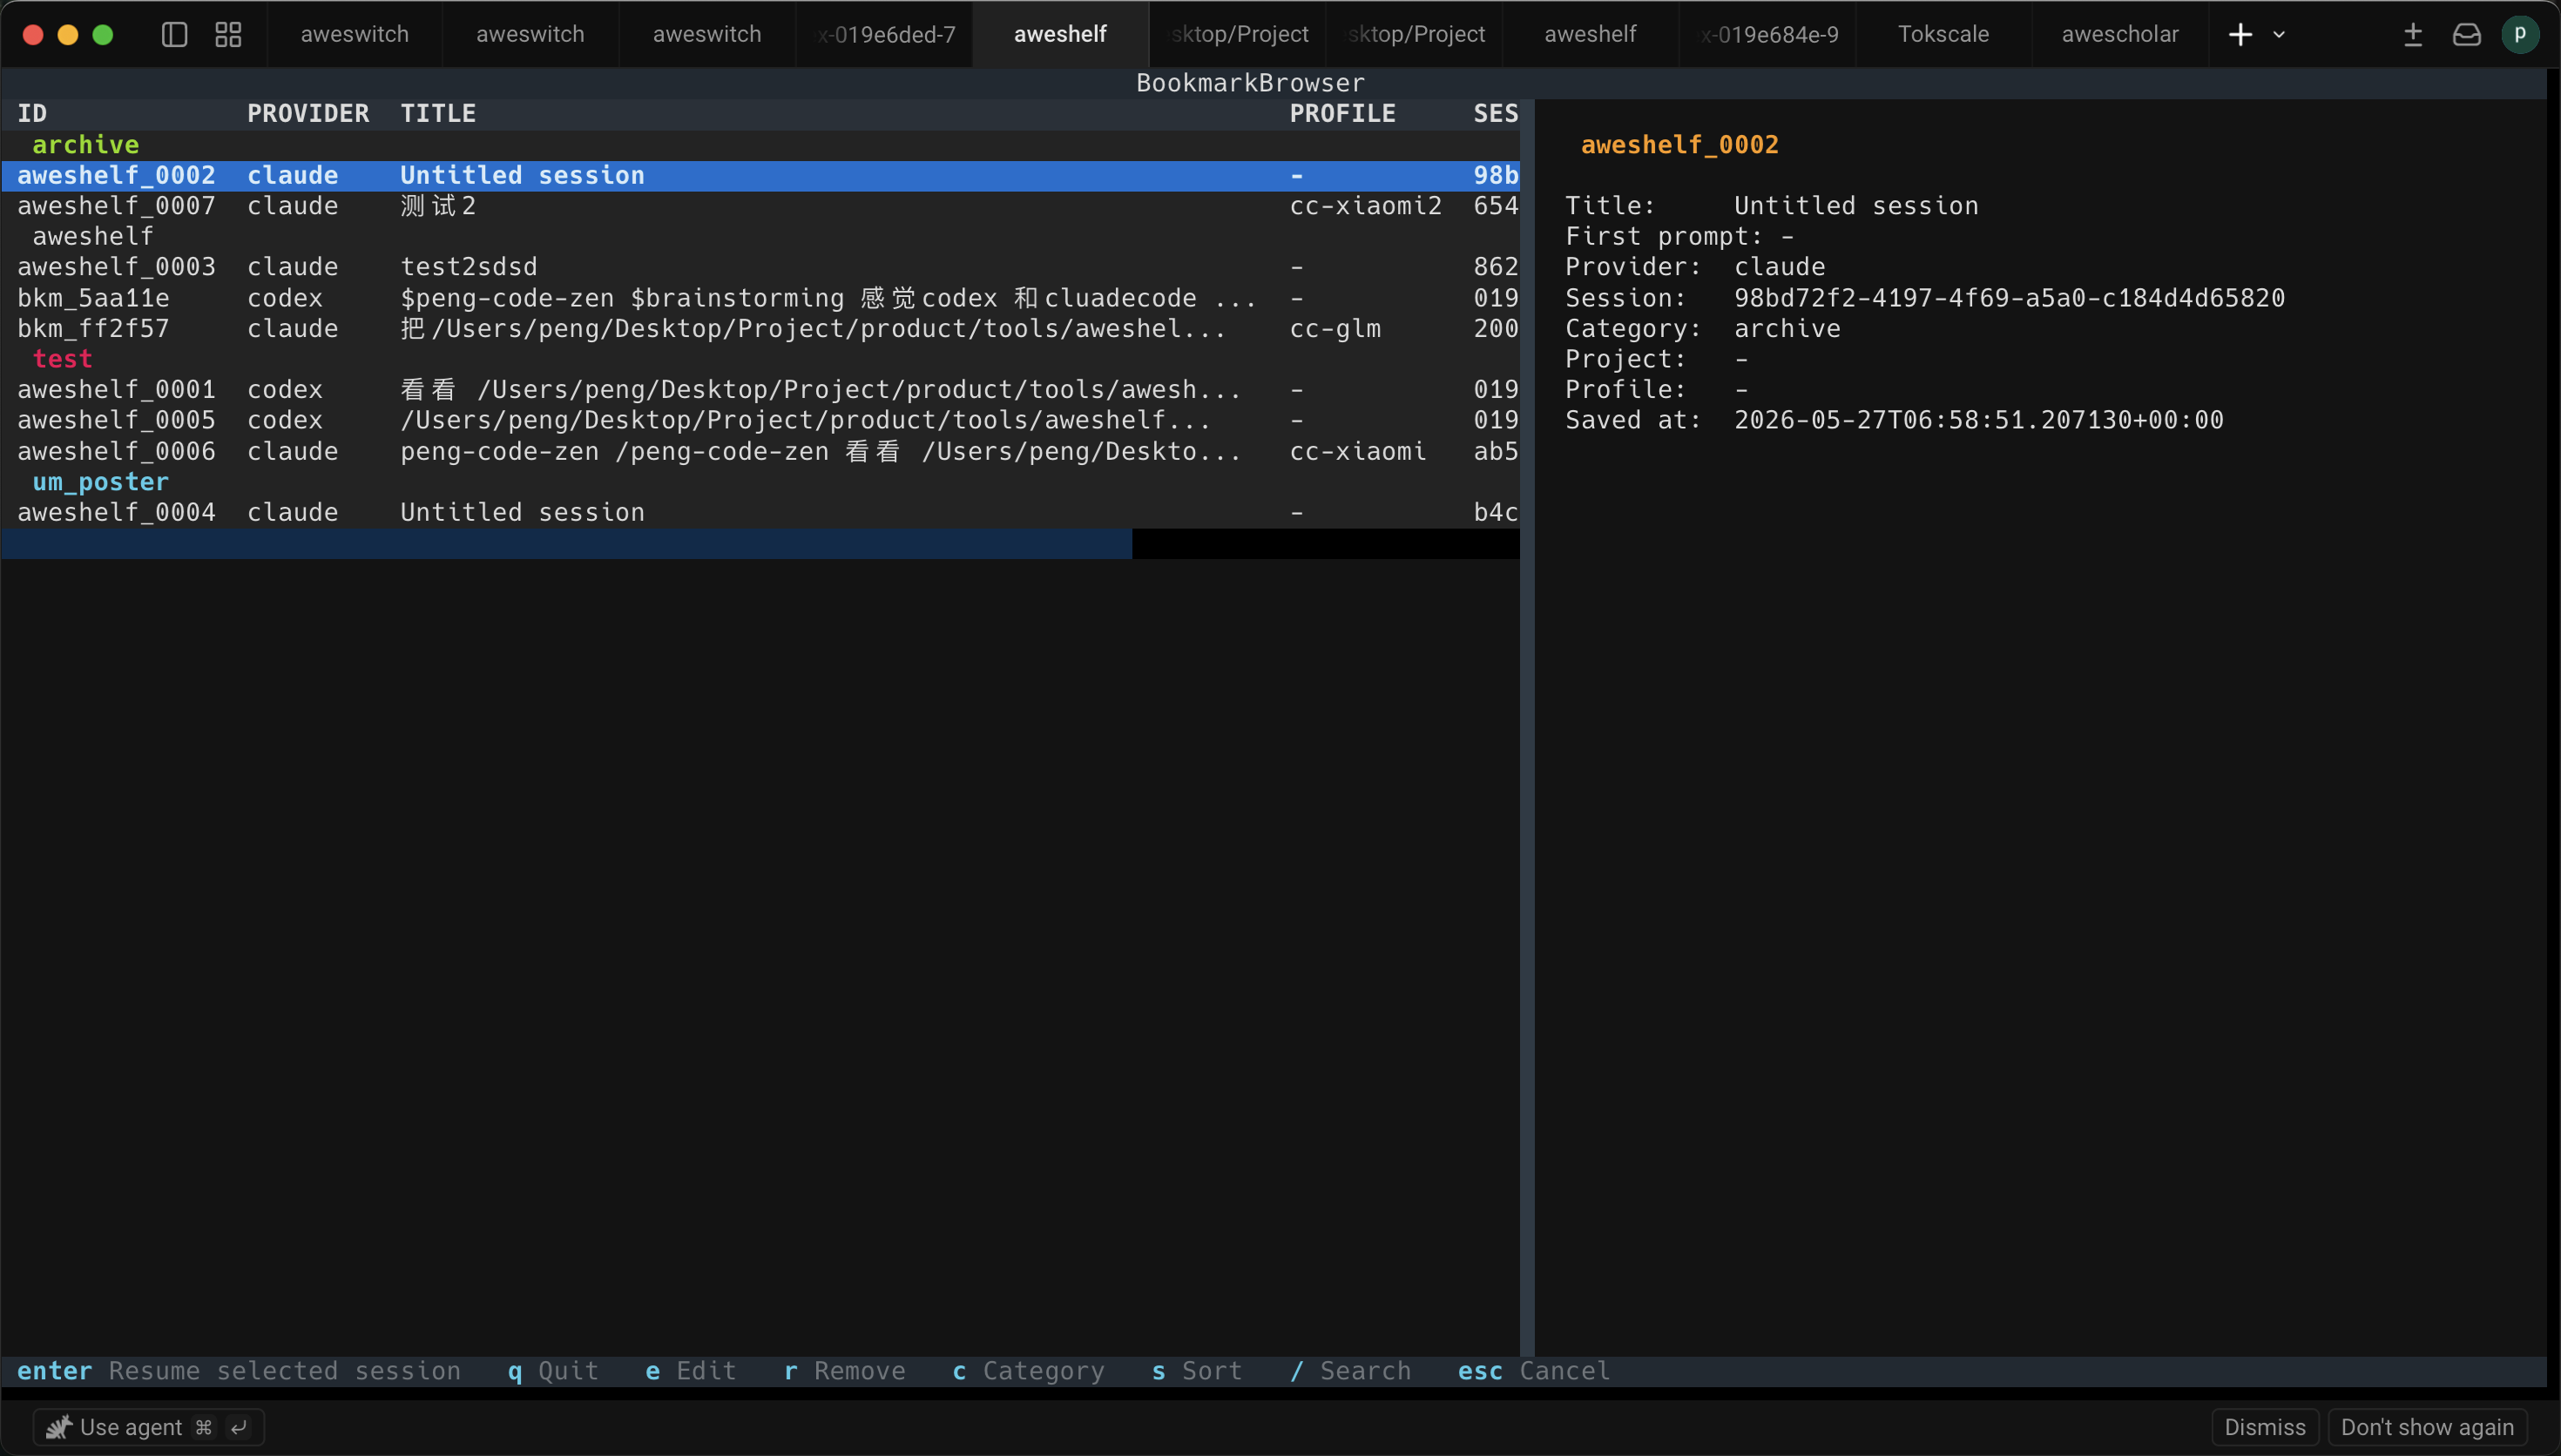Click the PROFILE column header

[1342, 114]
